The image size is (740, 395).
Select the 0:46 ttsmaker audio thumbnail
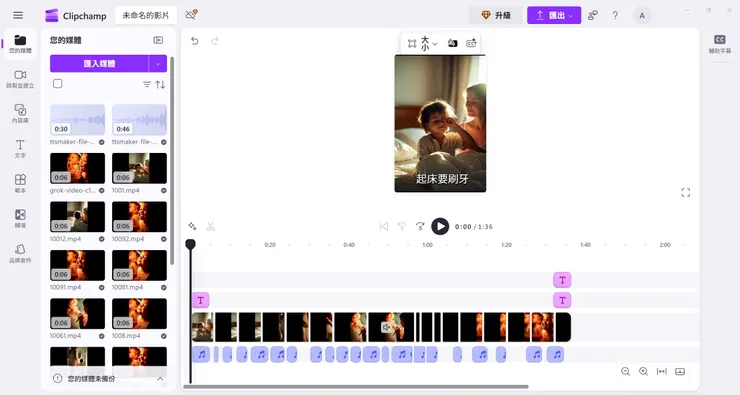tap(139, 120)
